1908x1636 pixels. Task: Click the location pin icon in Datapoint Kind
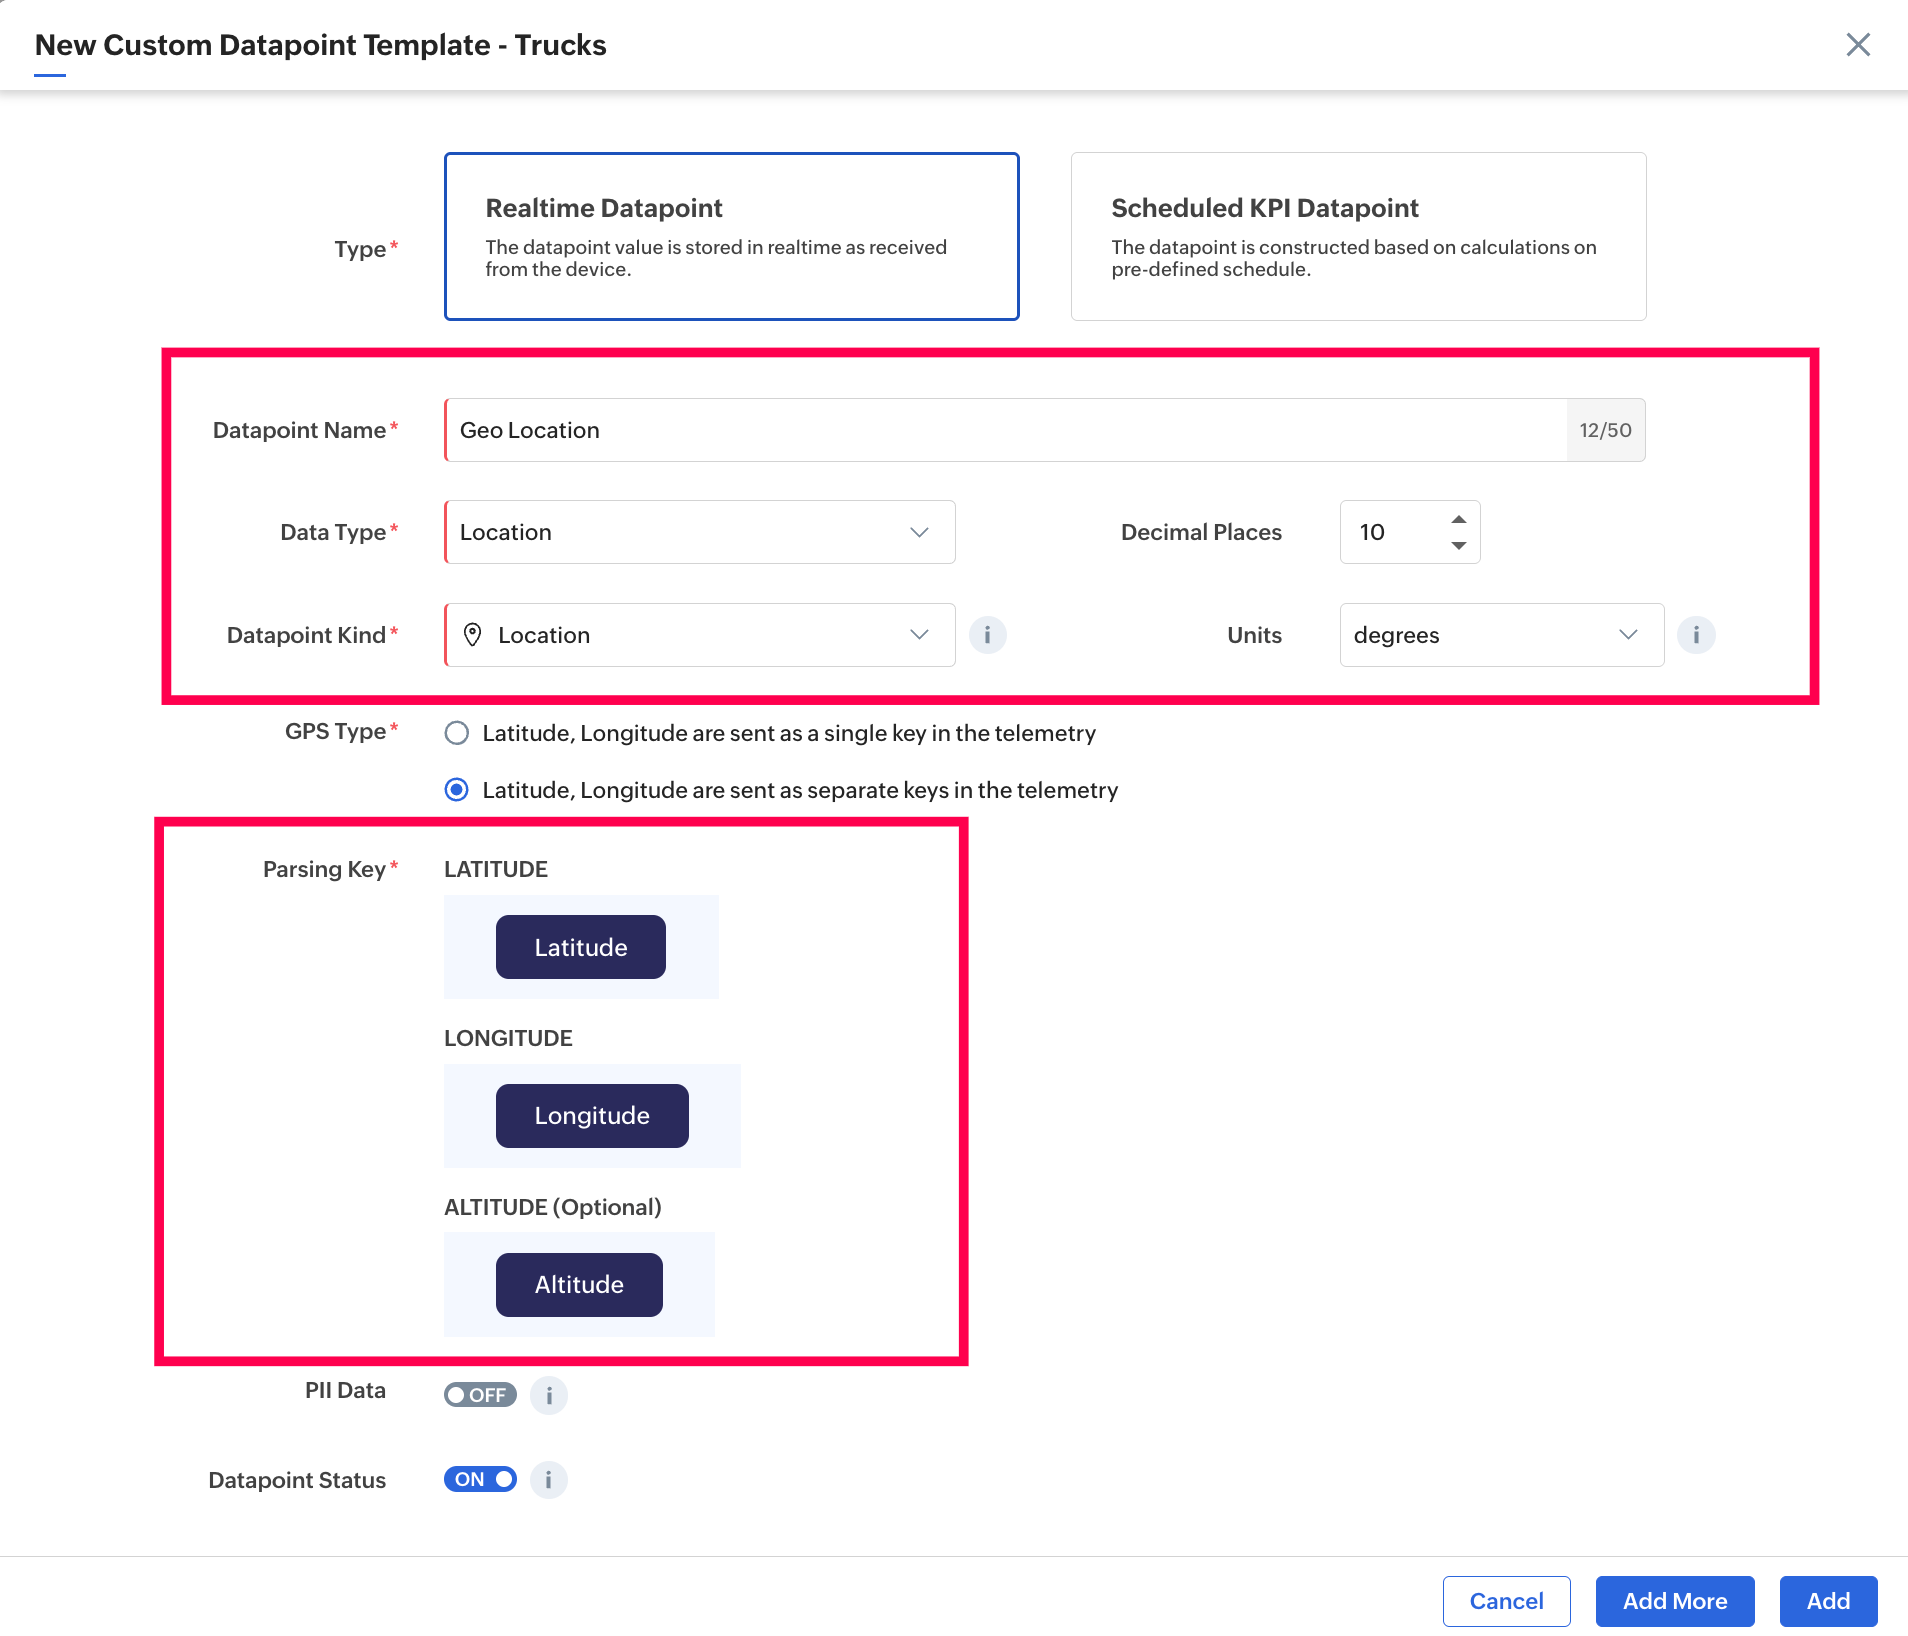473,635
